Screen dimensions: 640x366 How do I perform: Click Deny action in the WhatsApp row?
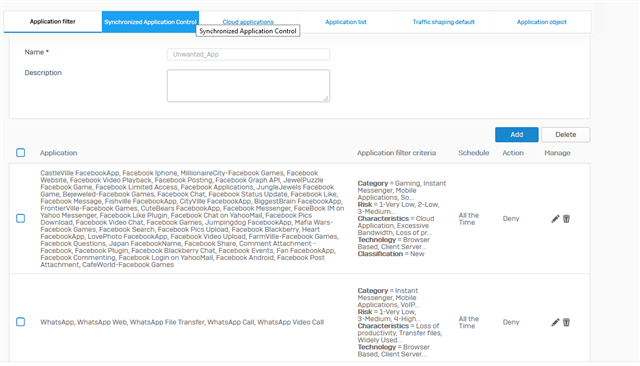pyautogui.click(x=511, y=322)
